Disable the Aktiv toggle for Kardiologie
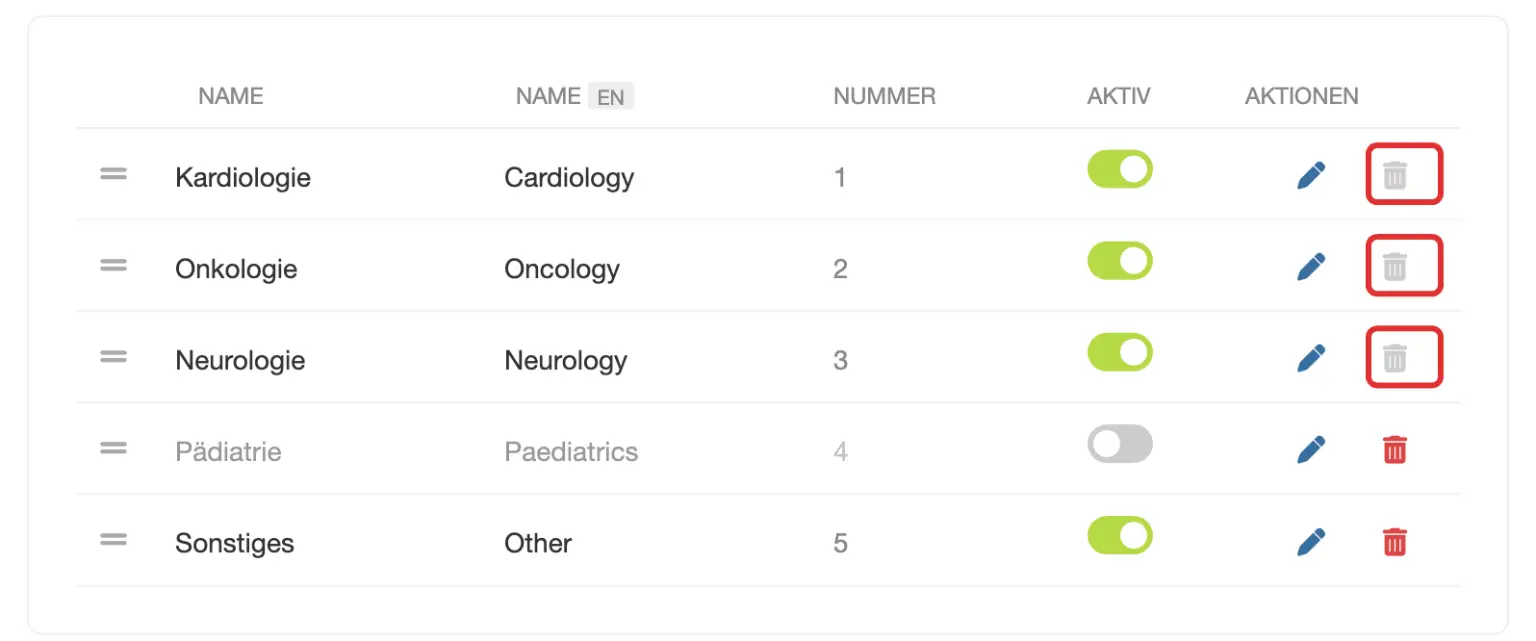The height and width of the screenshot is (641, 1536). [1120, 169]
